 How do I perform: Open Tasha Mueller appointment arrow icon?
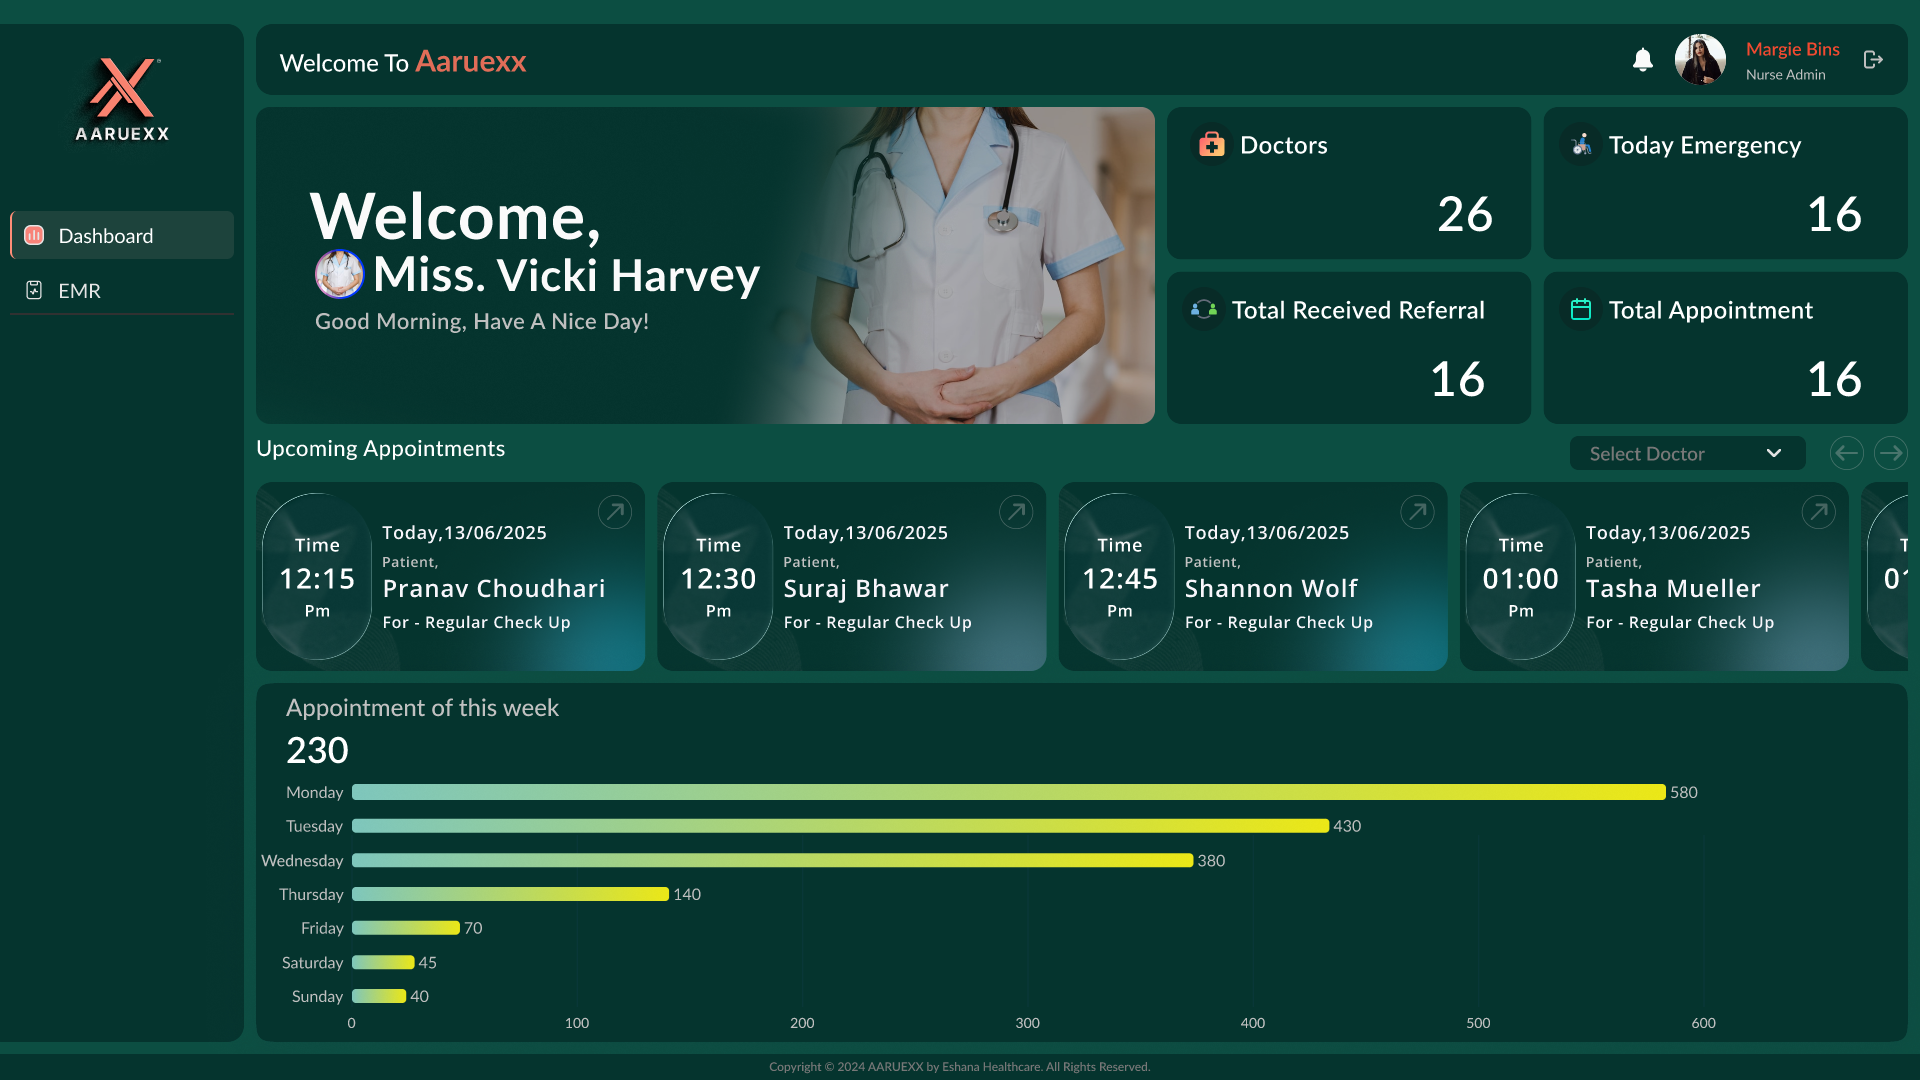(x=1818, y=512)
